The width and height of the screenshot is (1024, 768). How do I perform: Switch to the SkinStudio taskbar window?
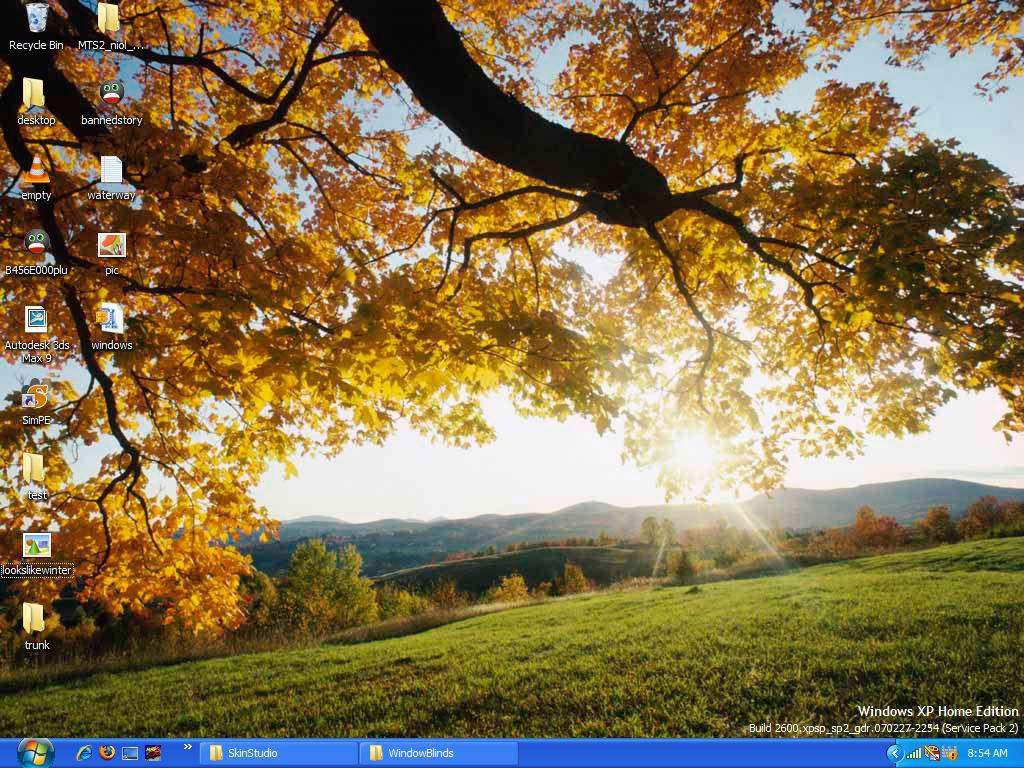point(279,753)
